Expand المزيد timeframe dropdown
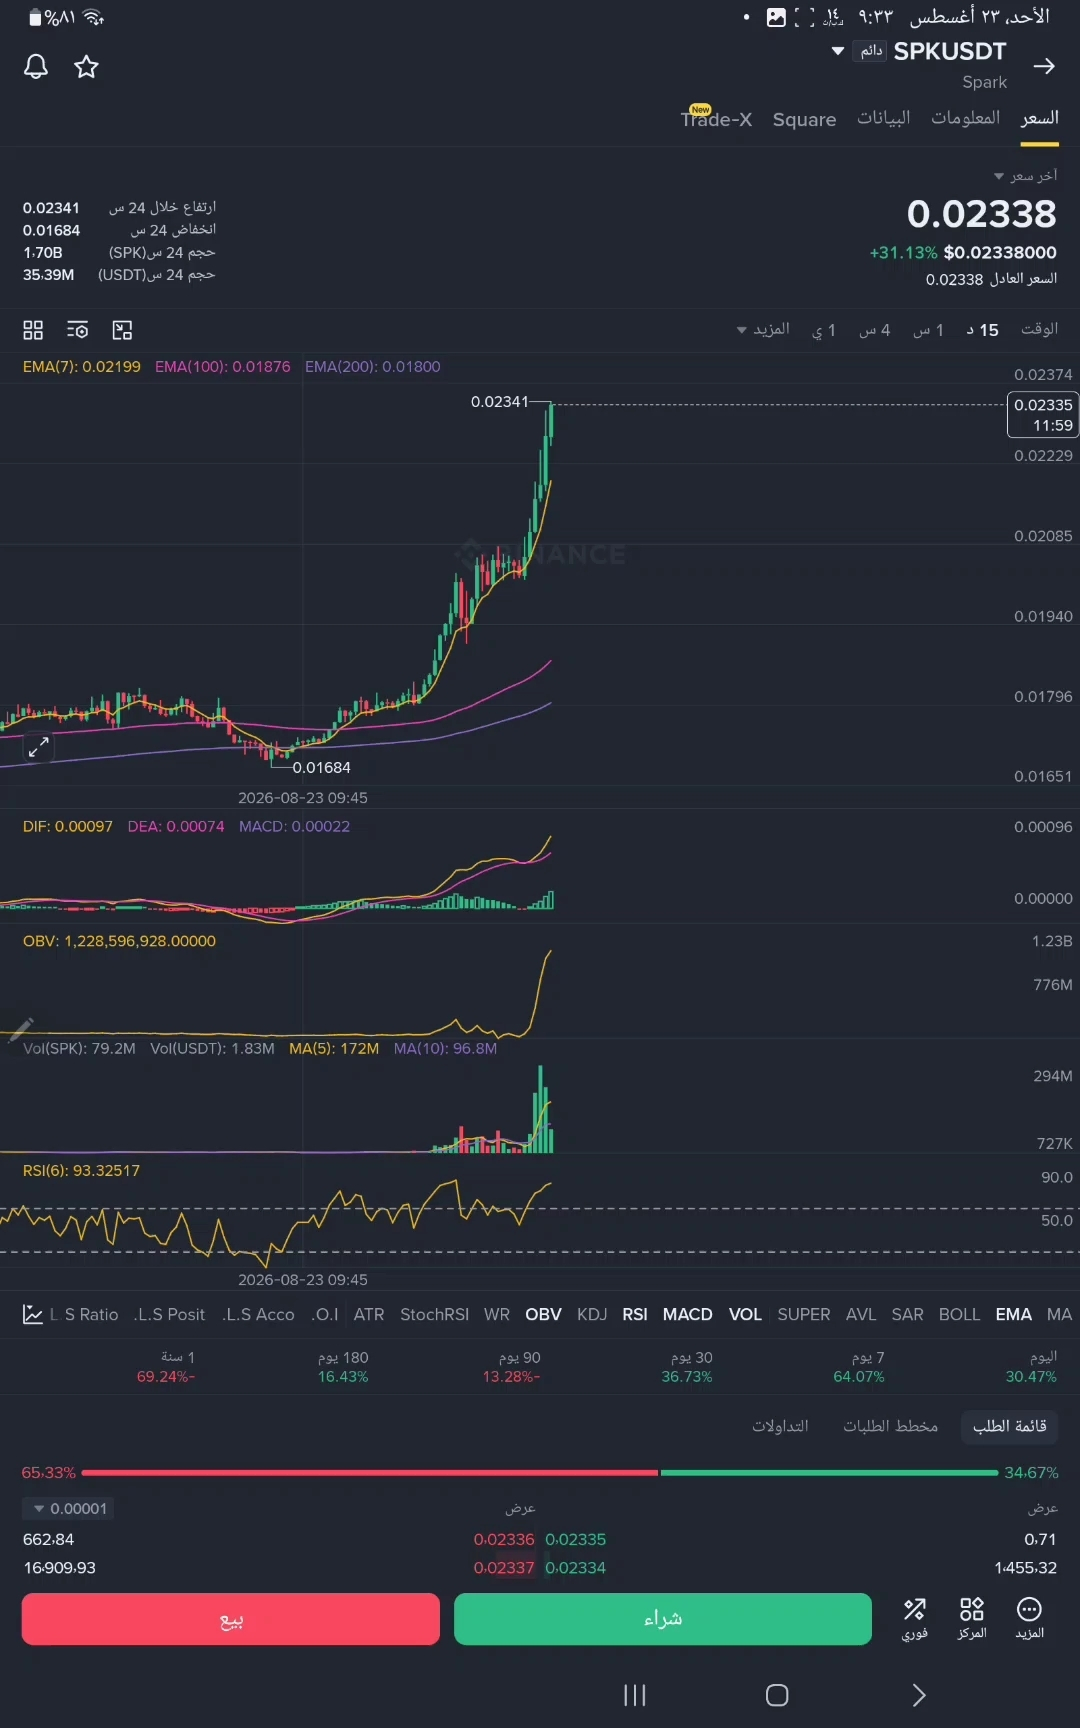The height and width of the screenshot is (1728, 1080). pos(763,329)
